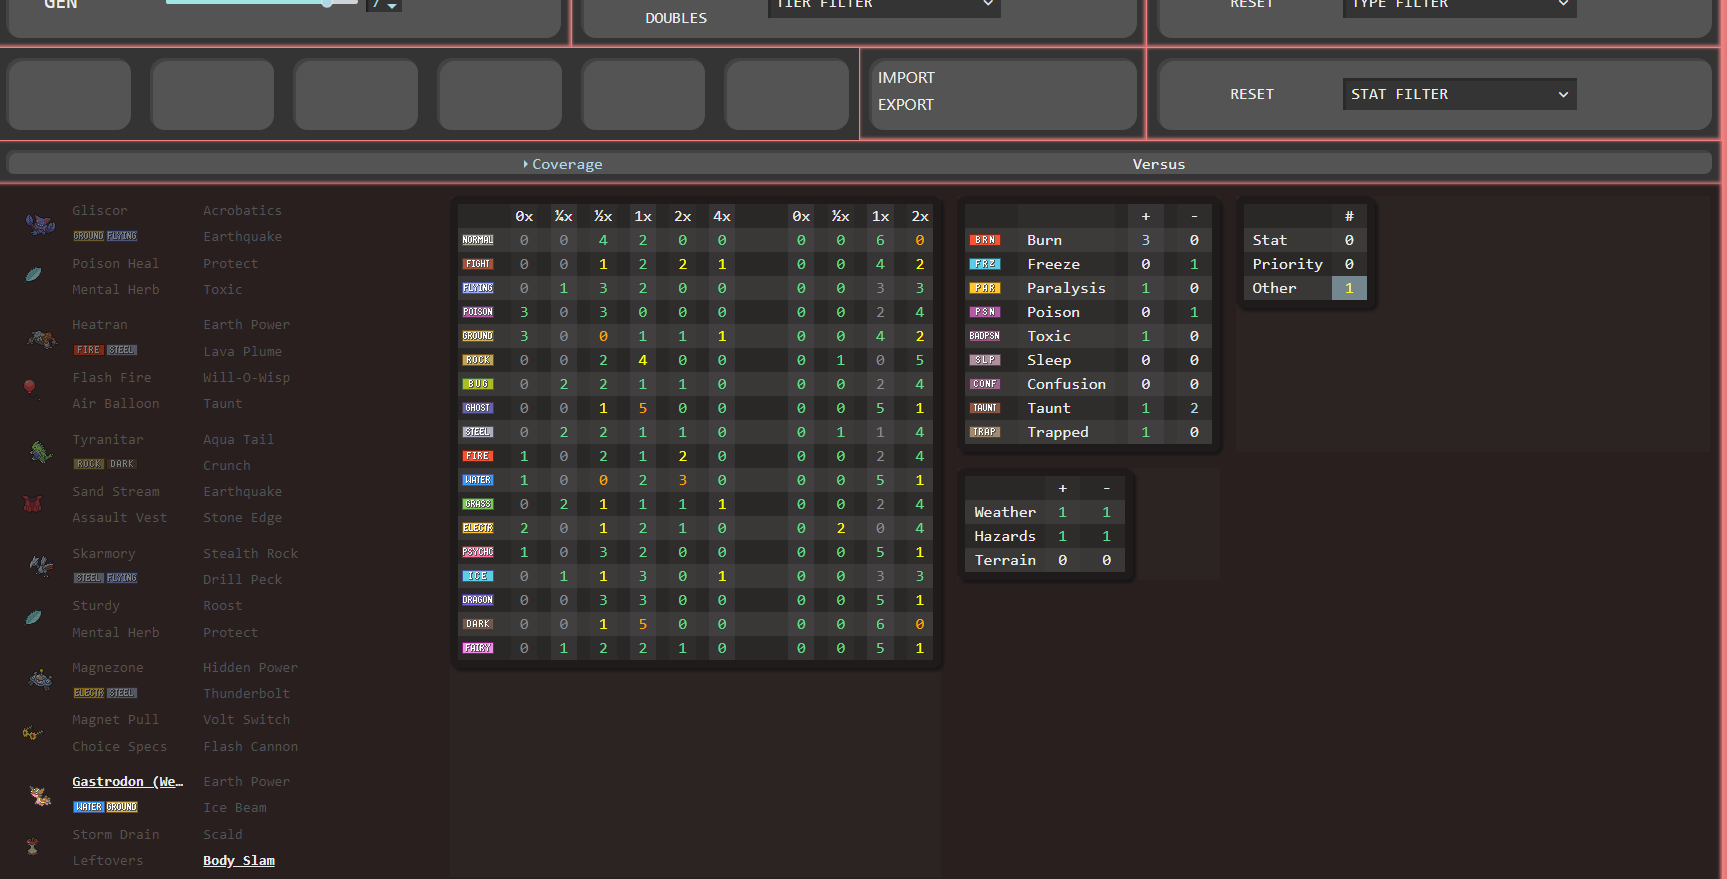Click Gliscor's Acrobatics move

pyautogui.click(x=242, y=211)
